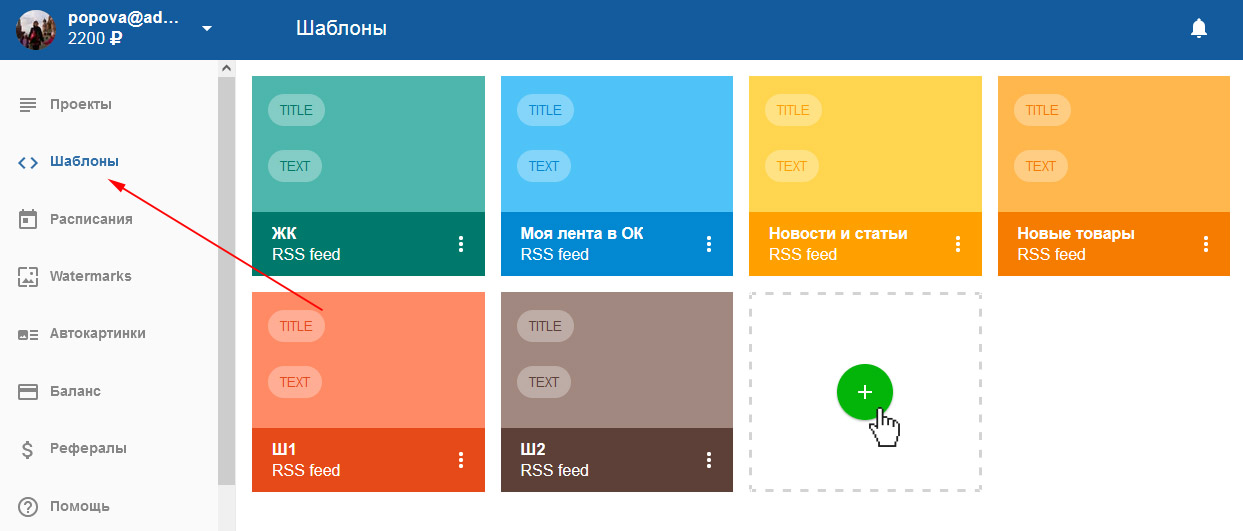Open three-dot menu on Новые товары card
The width and height of the screenshot is (1243, 531).
pyautogui.click(x=1206, y=244)
